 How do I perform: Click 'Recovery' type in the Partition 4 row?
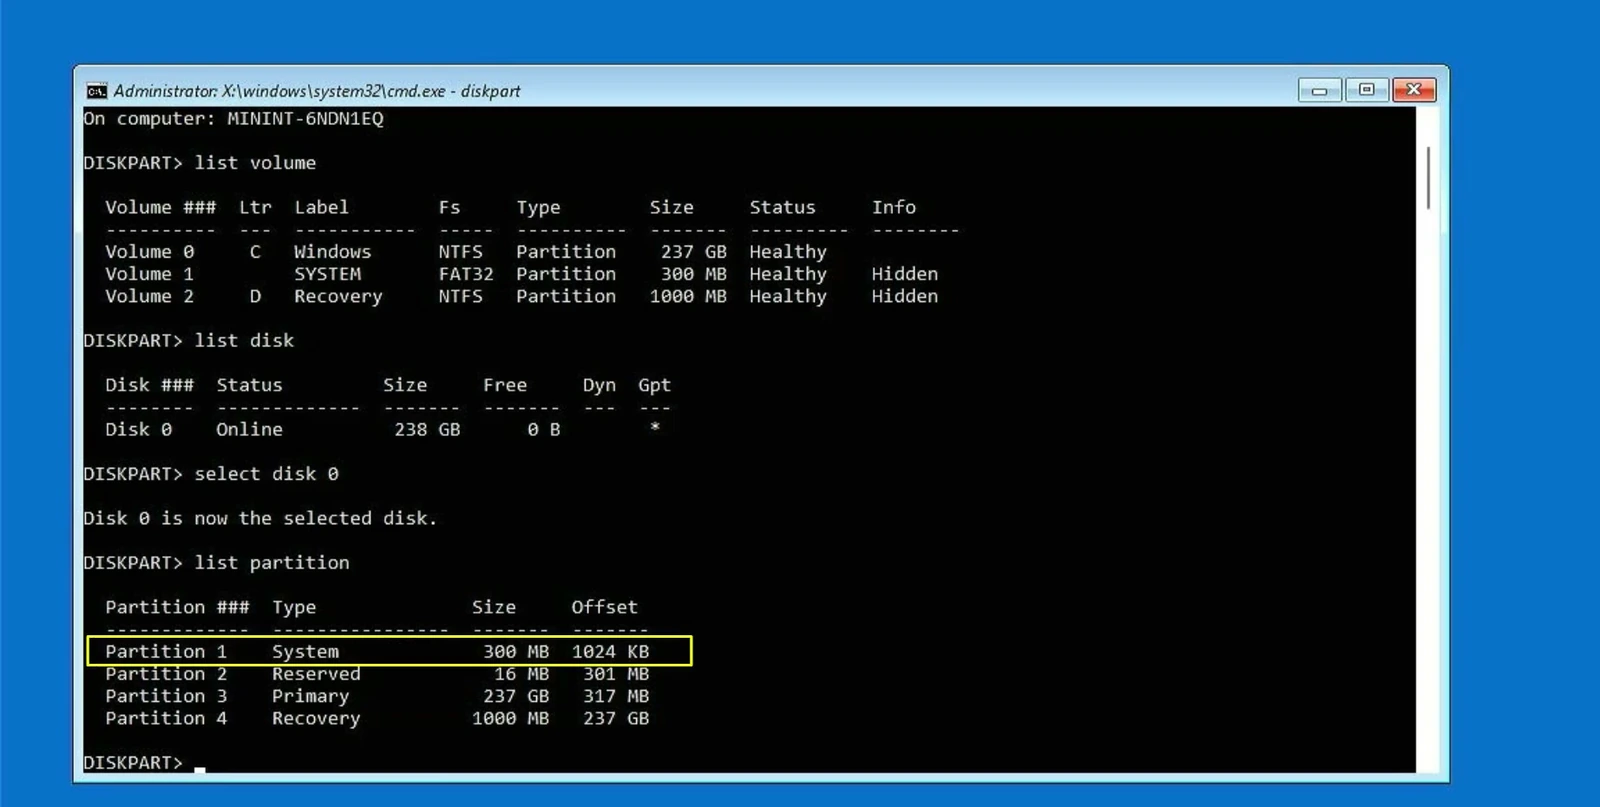coord(316,718)
